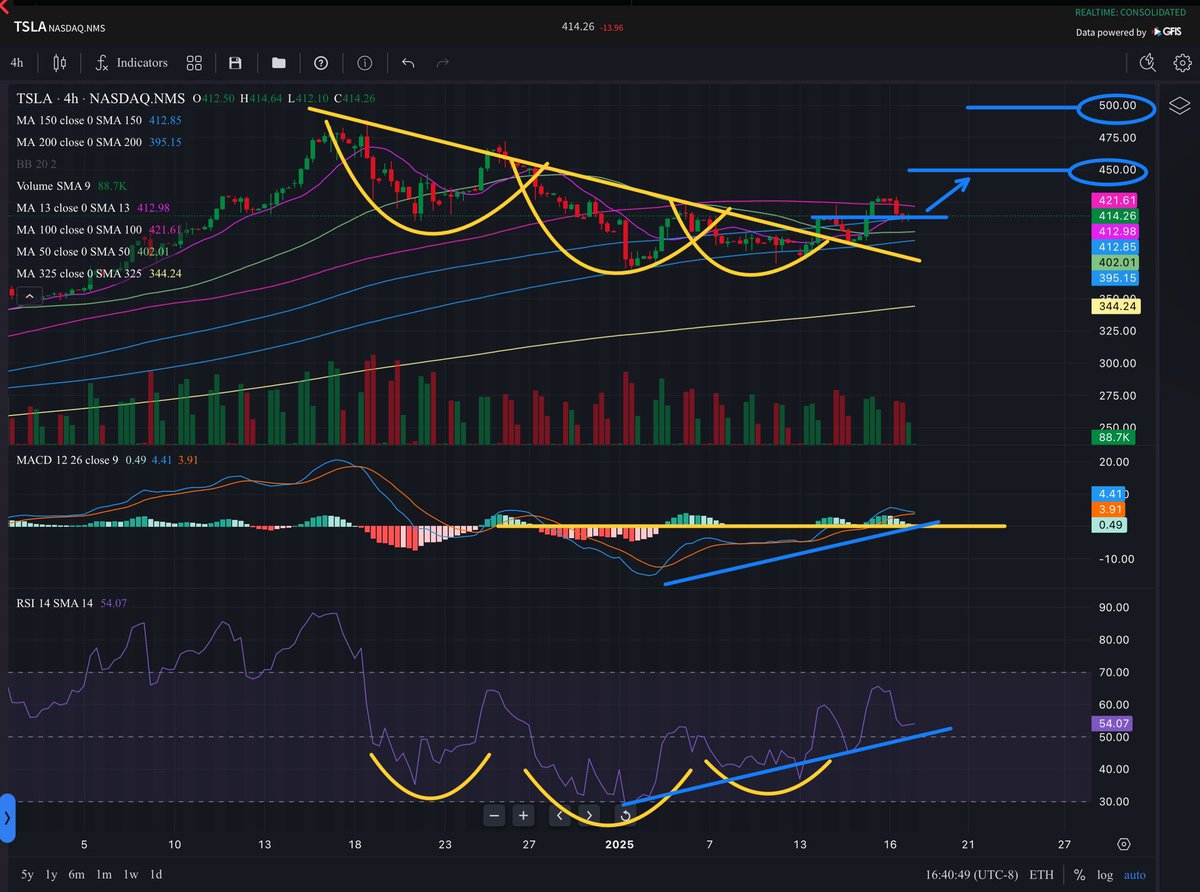Select the 1d date range

point(156,874)
